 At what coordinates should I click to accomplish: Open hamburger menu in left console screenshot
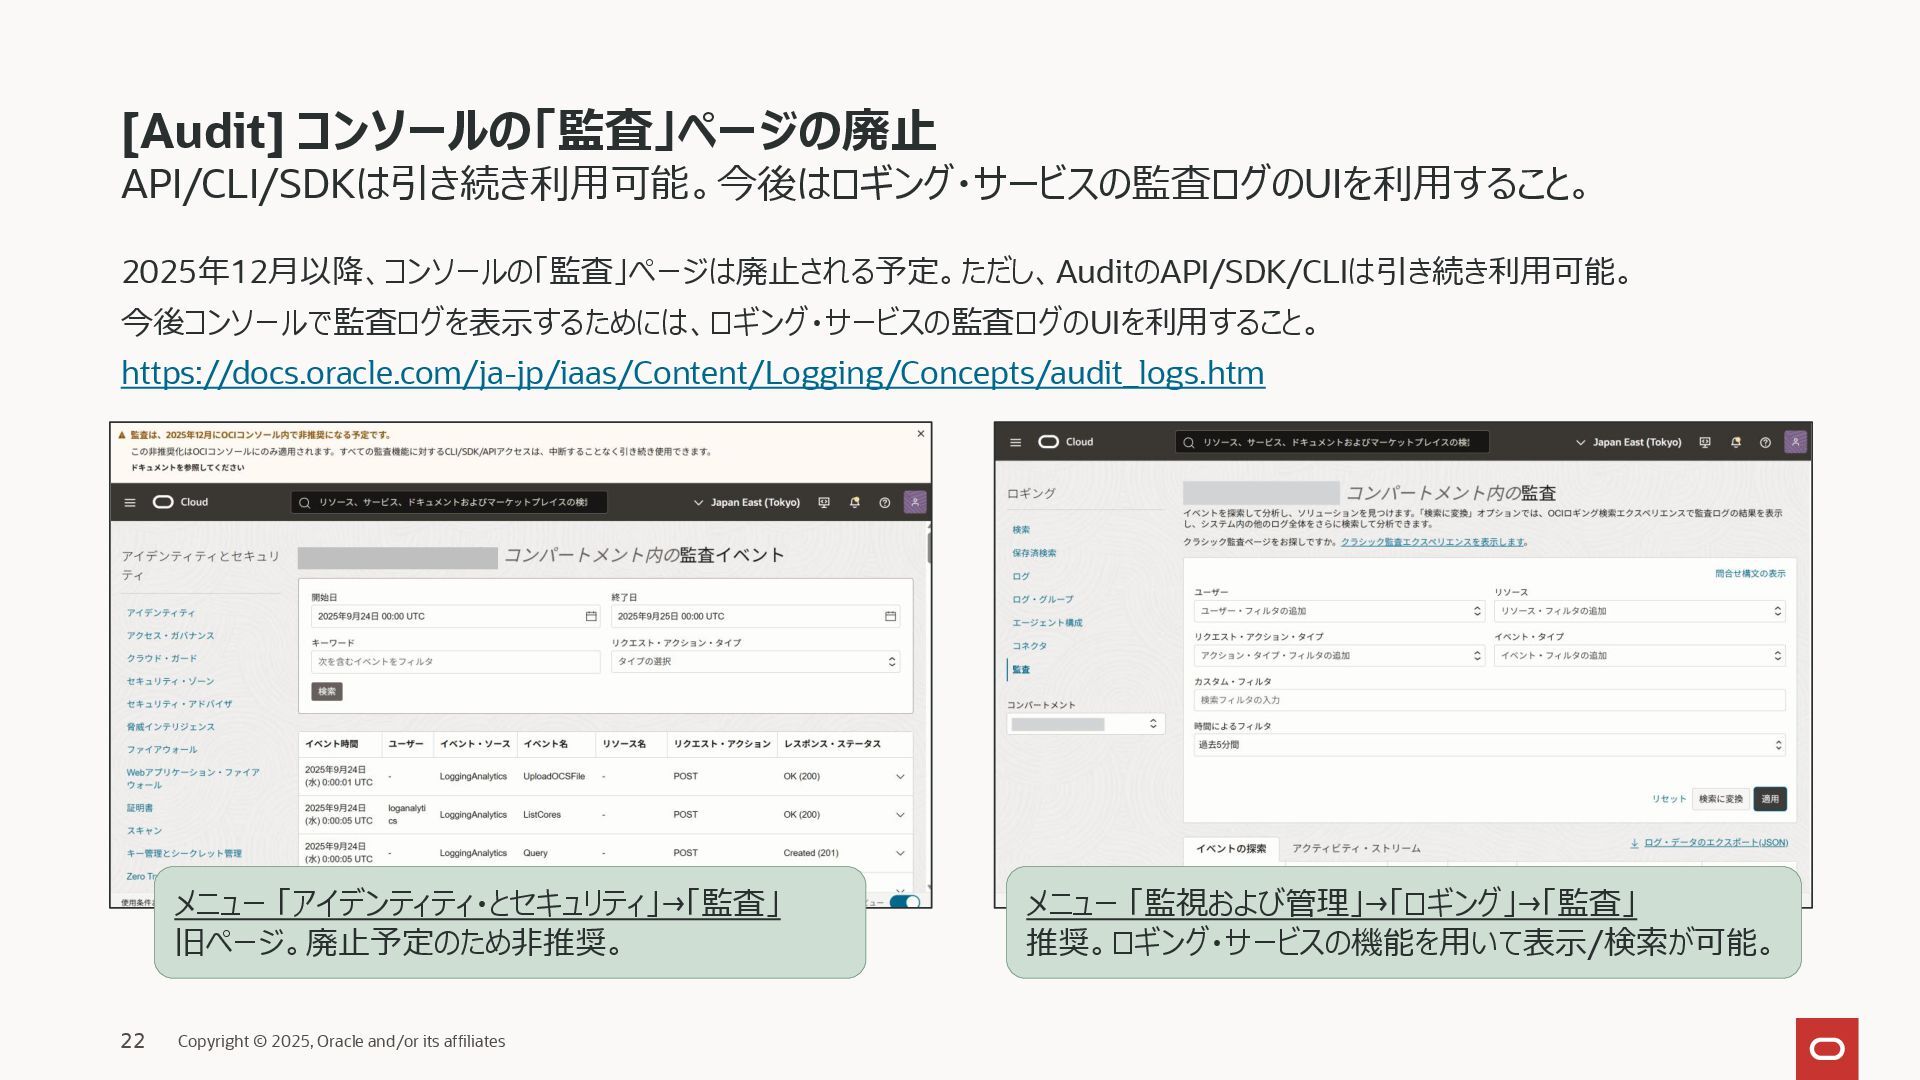click(130, 502)
